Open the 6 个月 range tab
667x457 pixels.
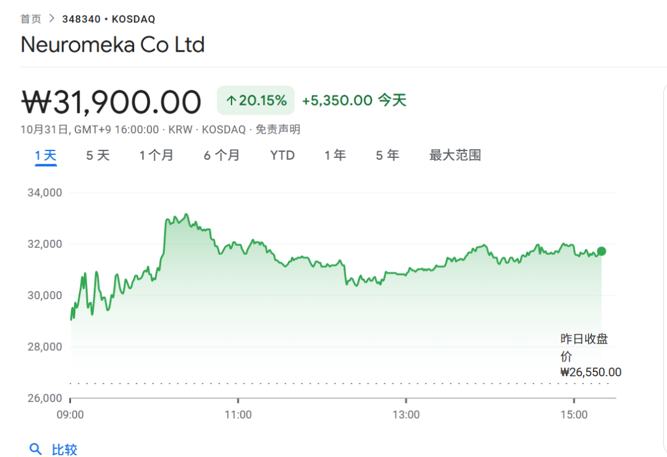tap(221, 155)
